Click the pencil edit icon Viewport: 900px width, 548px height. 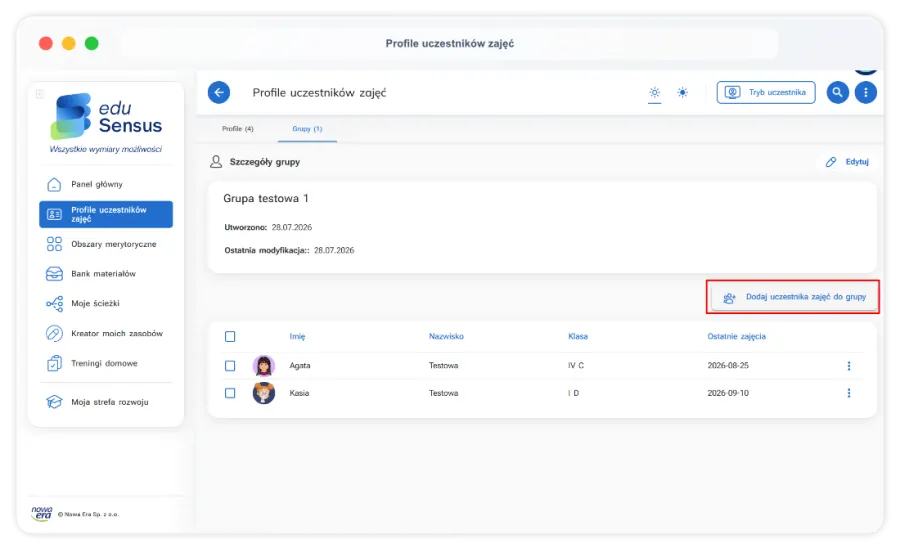coord(831,162)
